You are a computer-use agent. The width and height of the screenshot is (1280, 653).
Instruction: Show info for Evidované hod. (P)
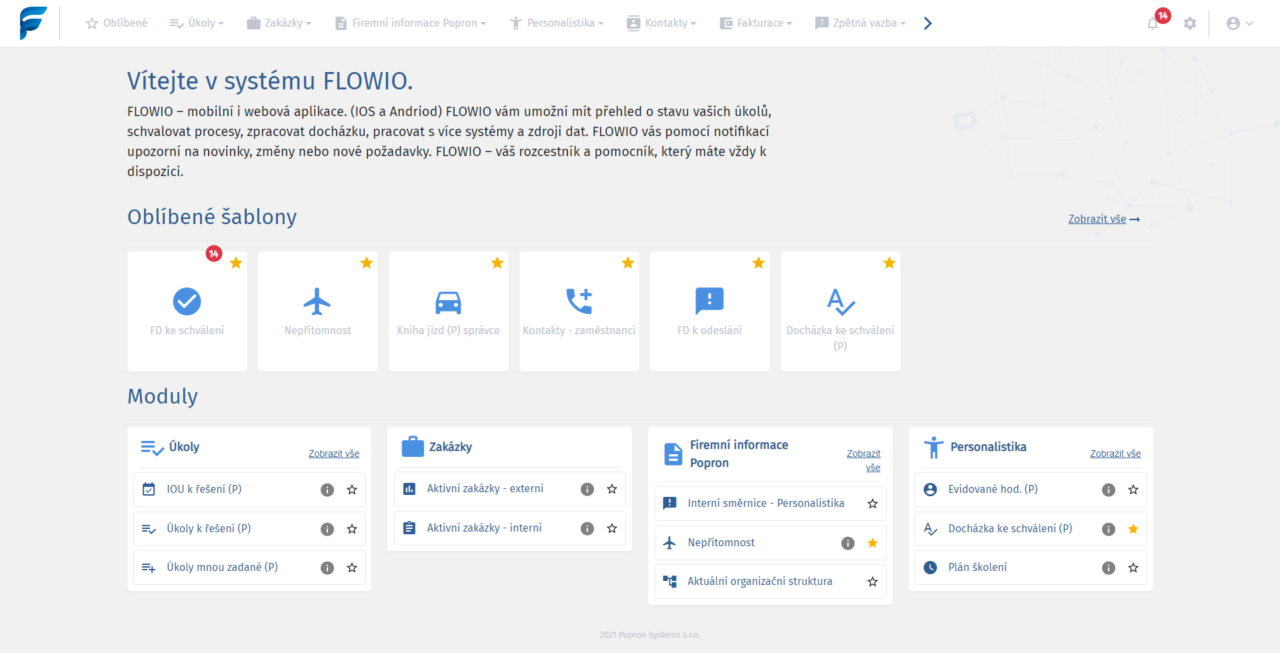[x=1108, y=490]
